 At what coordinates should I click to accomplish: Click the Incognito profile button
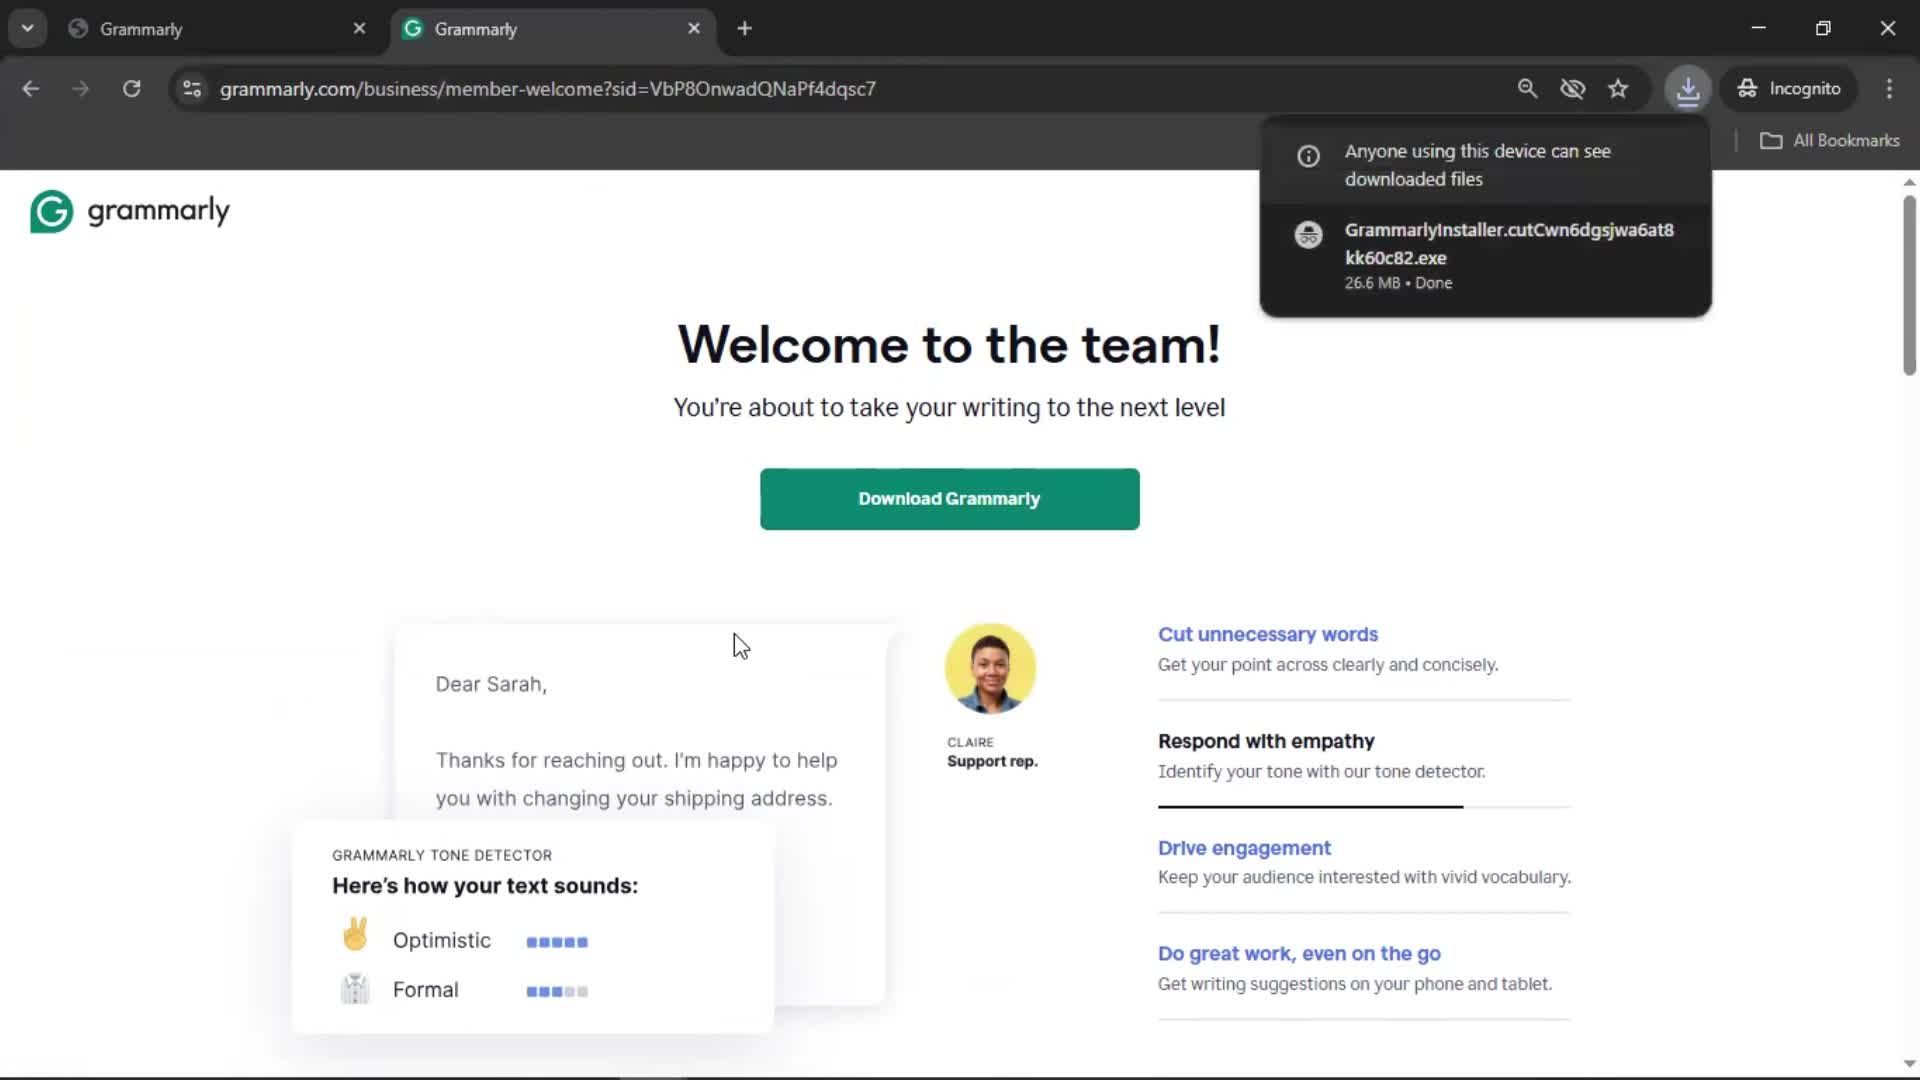pos(1788,88)
